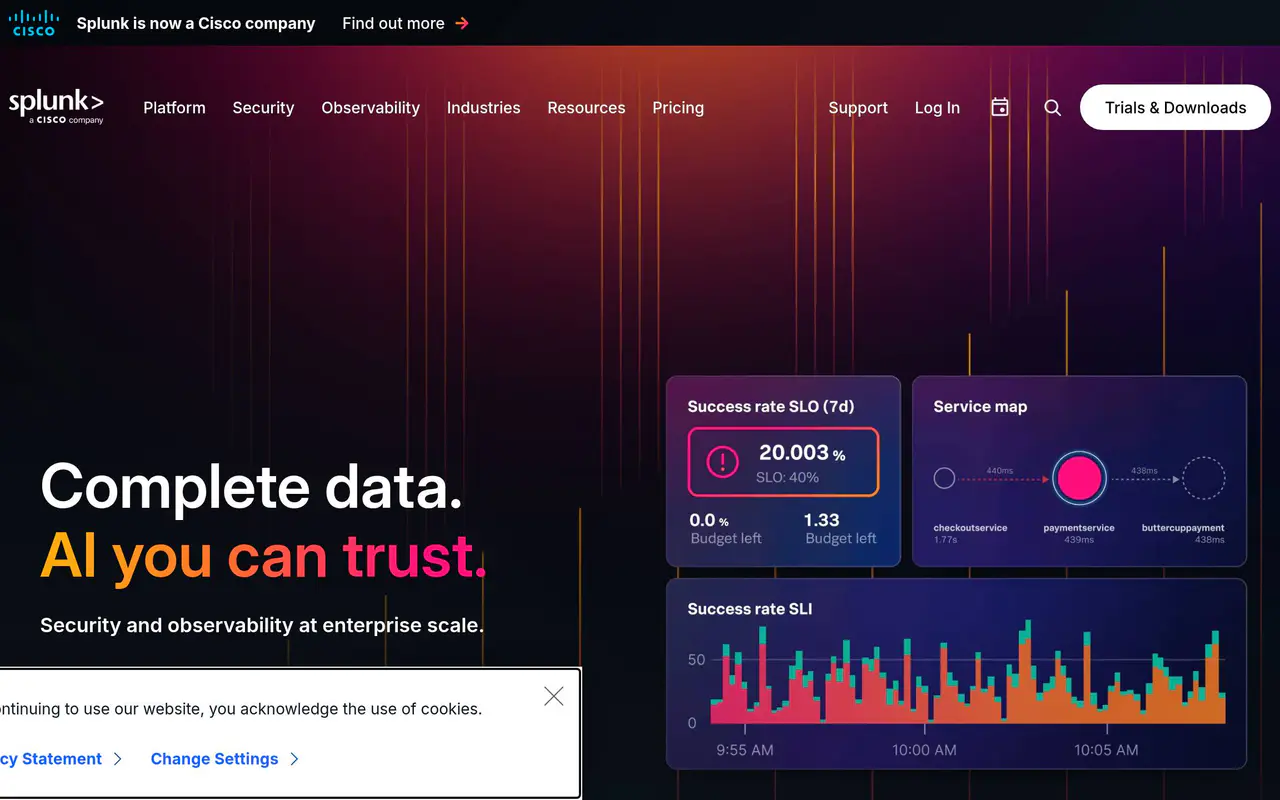Click the Splunk is now a Cisco company text
Image resolution: width=1280 pixels, height=800 pixels.
[196, 23]
